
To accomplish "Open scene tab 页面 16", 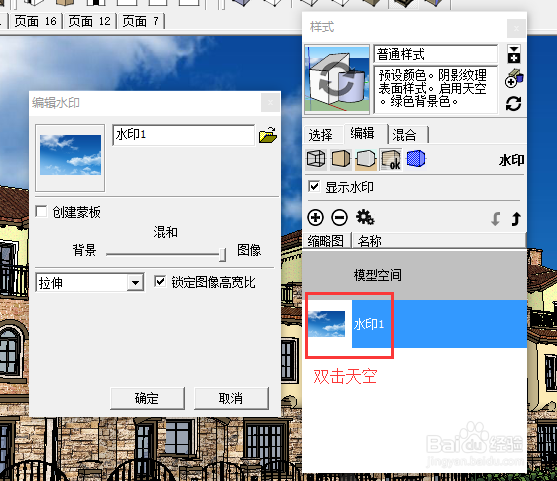I will (36, 21).
